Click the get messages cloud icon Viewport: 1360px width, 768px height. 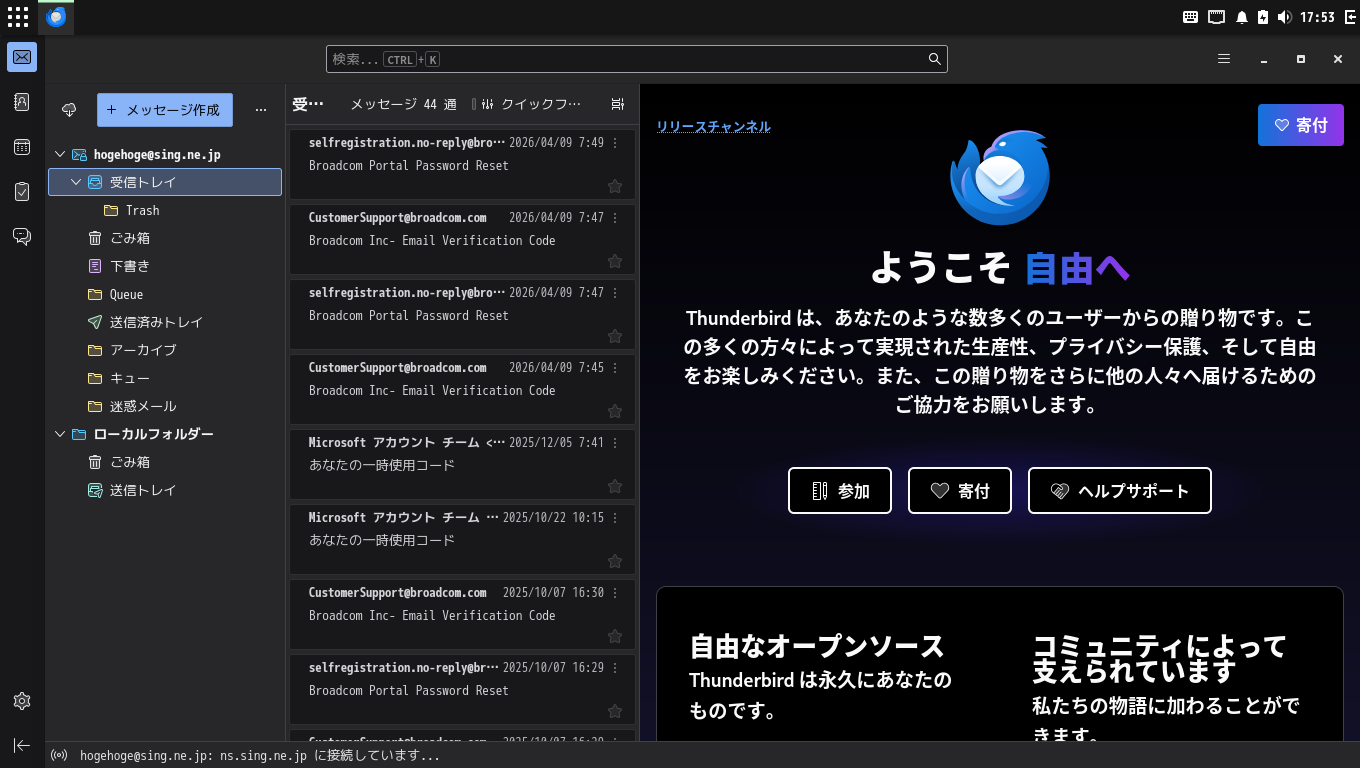click(69, 110)
